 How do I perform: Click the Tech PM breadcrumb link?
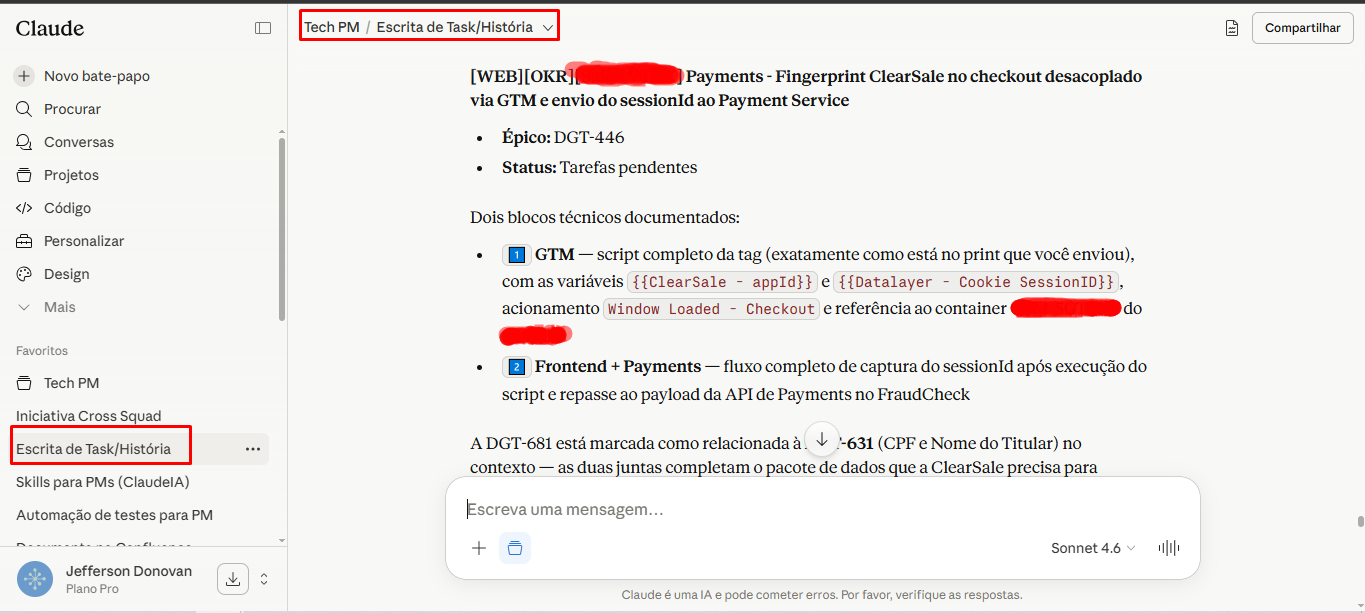(332, 27)
